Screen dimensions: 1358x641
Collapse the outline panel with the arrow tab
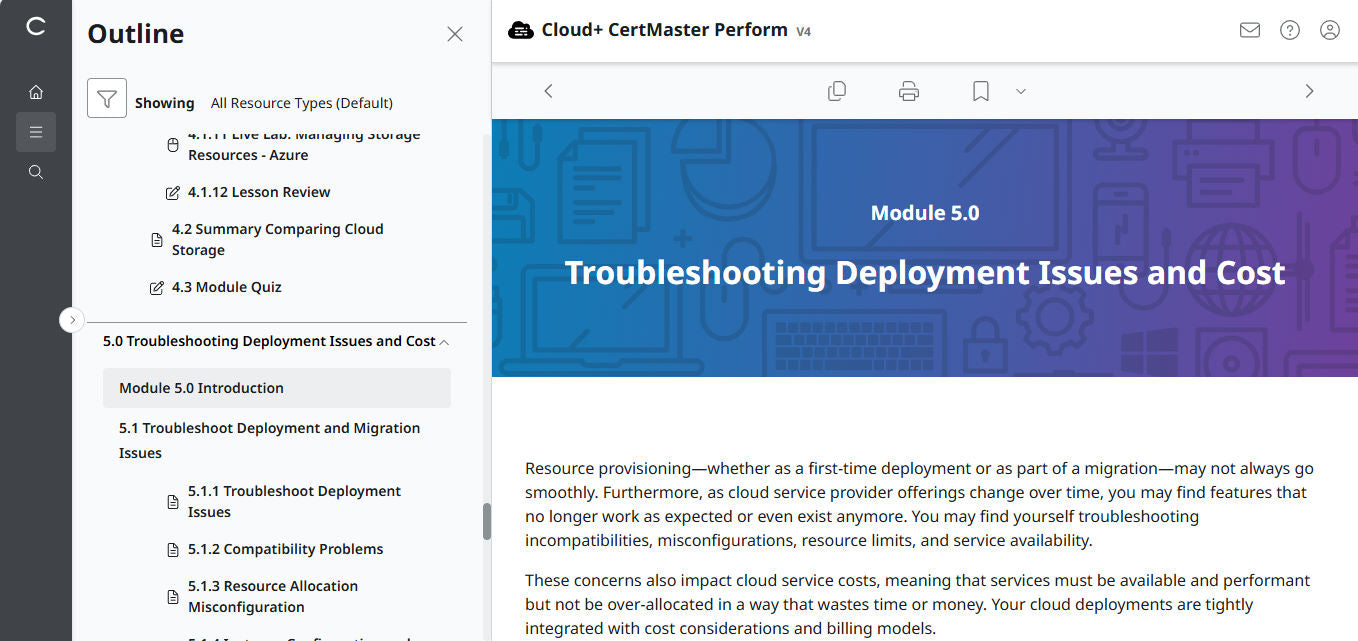coord(71,319)
